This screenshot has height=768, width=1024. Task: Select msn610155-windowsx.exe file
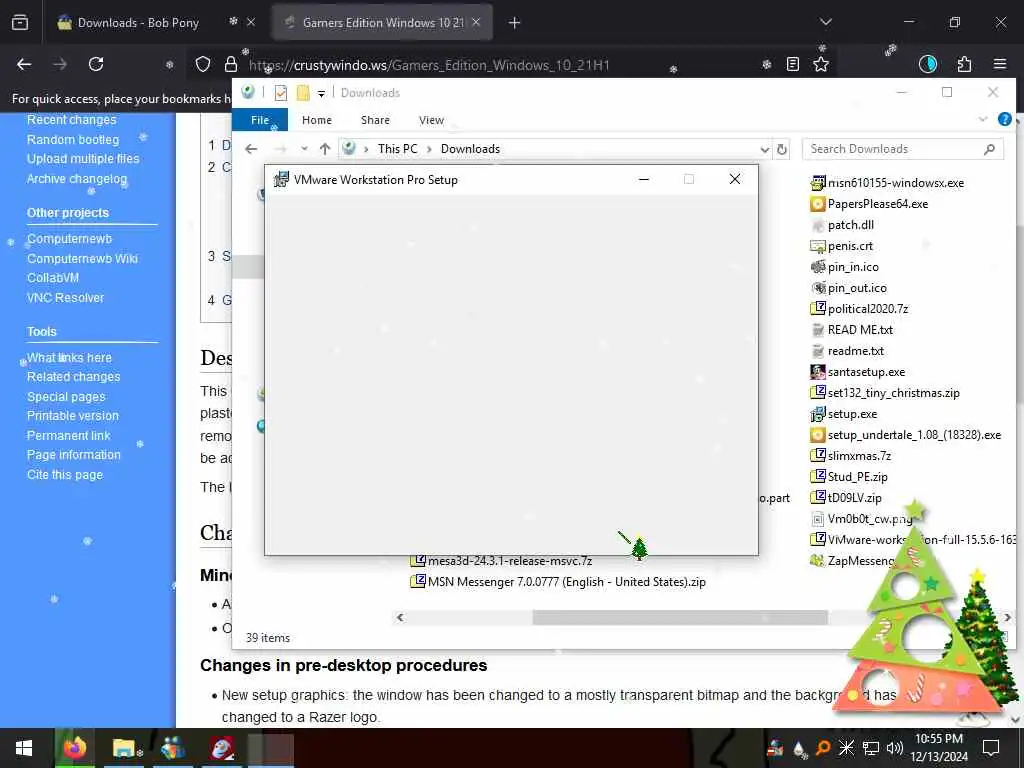[x=887, y=183]
